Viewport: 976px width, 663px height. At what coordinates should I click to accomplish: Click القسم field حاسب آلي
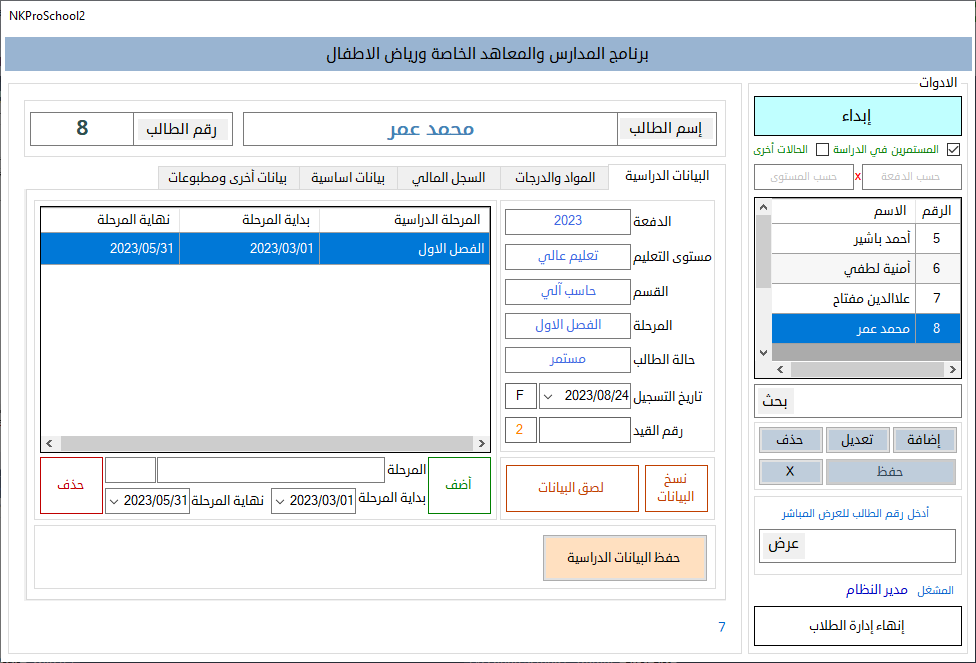(x=568, y=291)
